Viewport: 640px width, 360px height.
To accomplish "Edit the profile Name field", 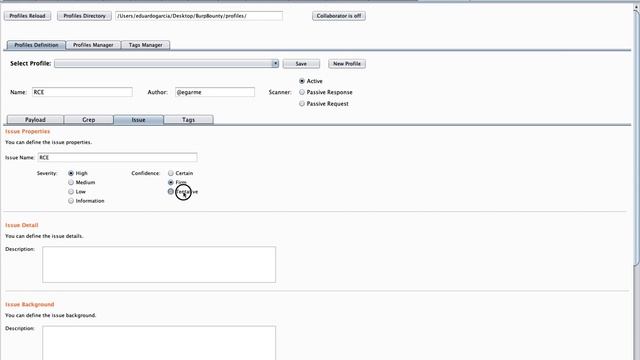I will [82, 92].
